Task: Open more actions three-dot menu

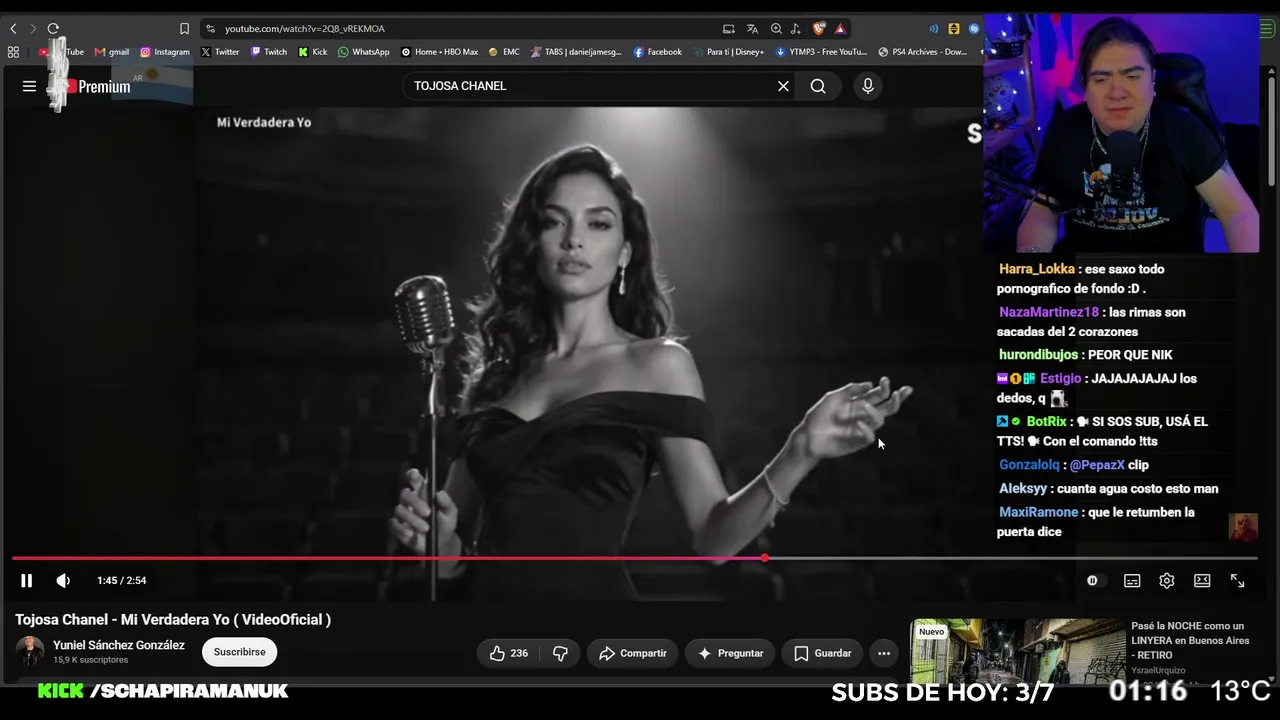Action: [x=884, y=653]
